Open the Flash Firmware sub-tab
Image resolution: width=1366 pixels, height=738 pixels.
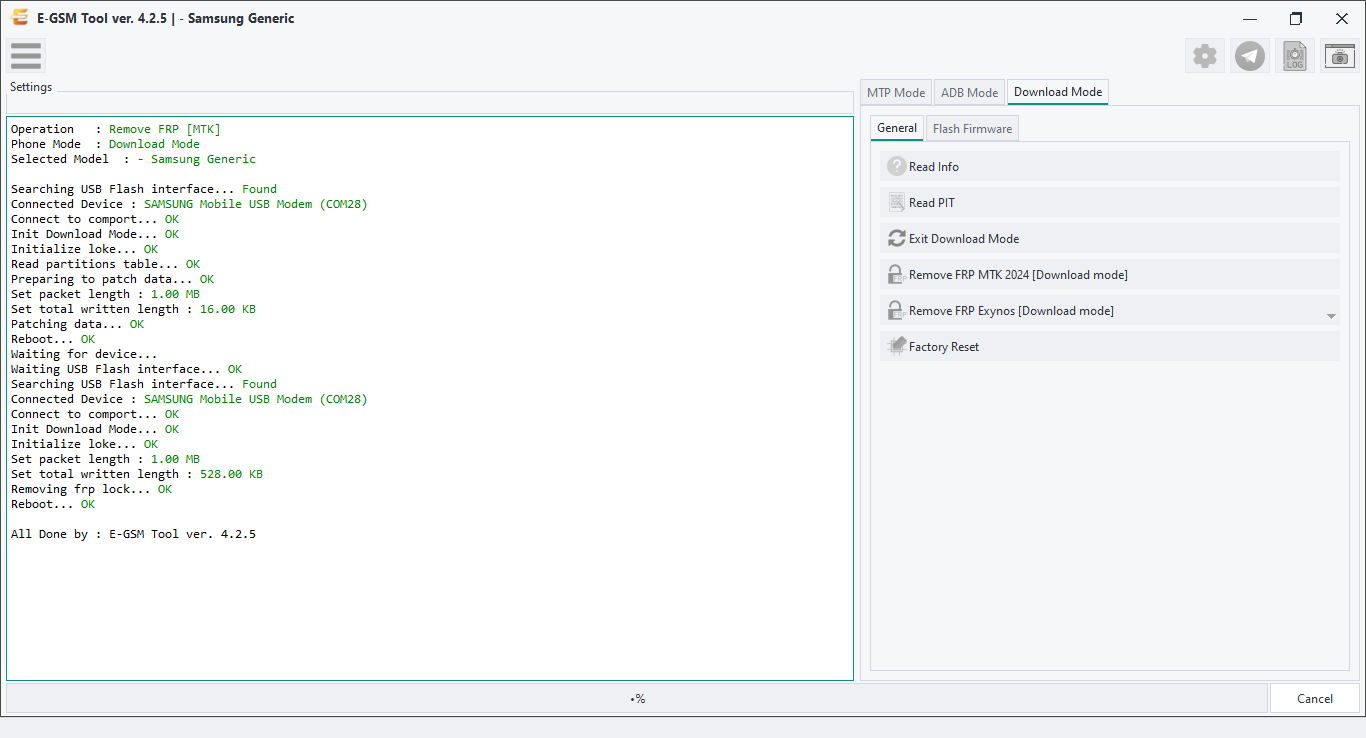pyautogui.click(x=973, y=128)
